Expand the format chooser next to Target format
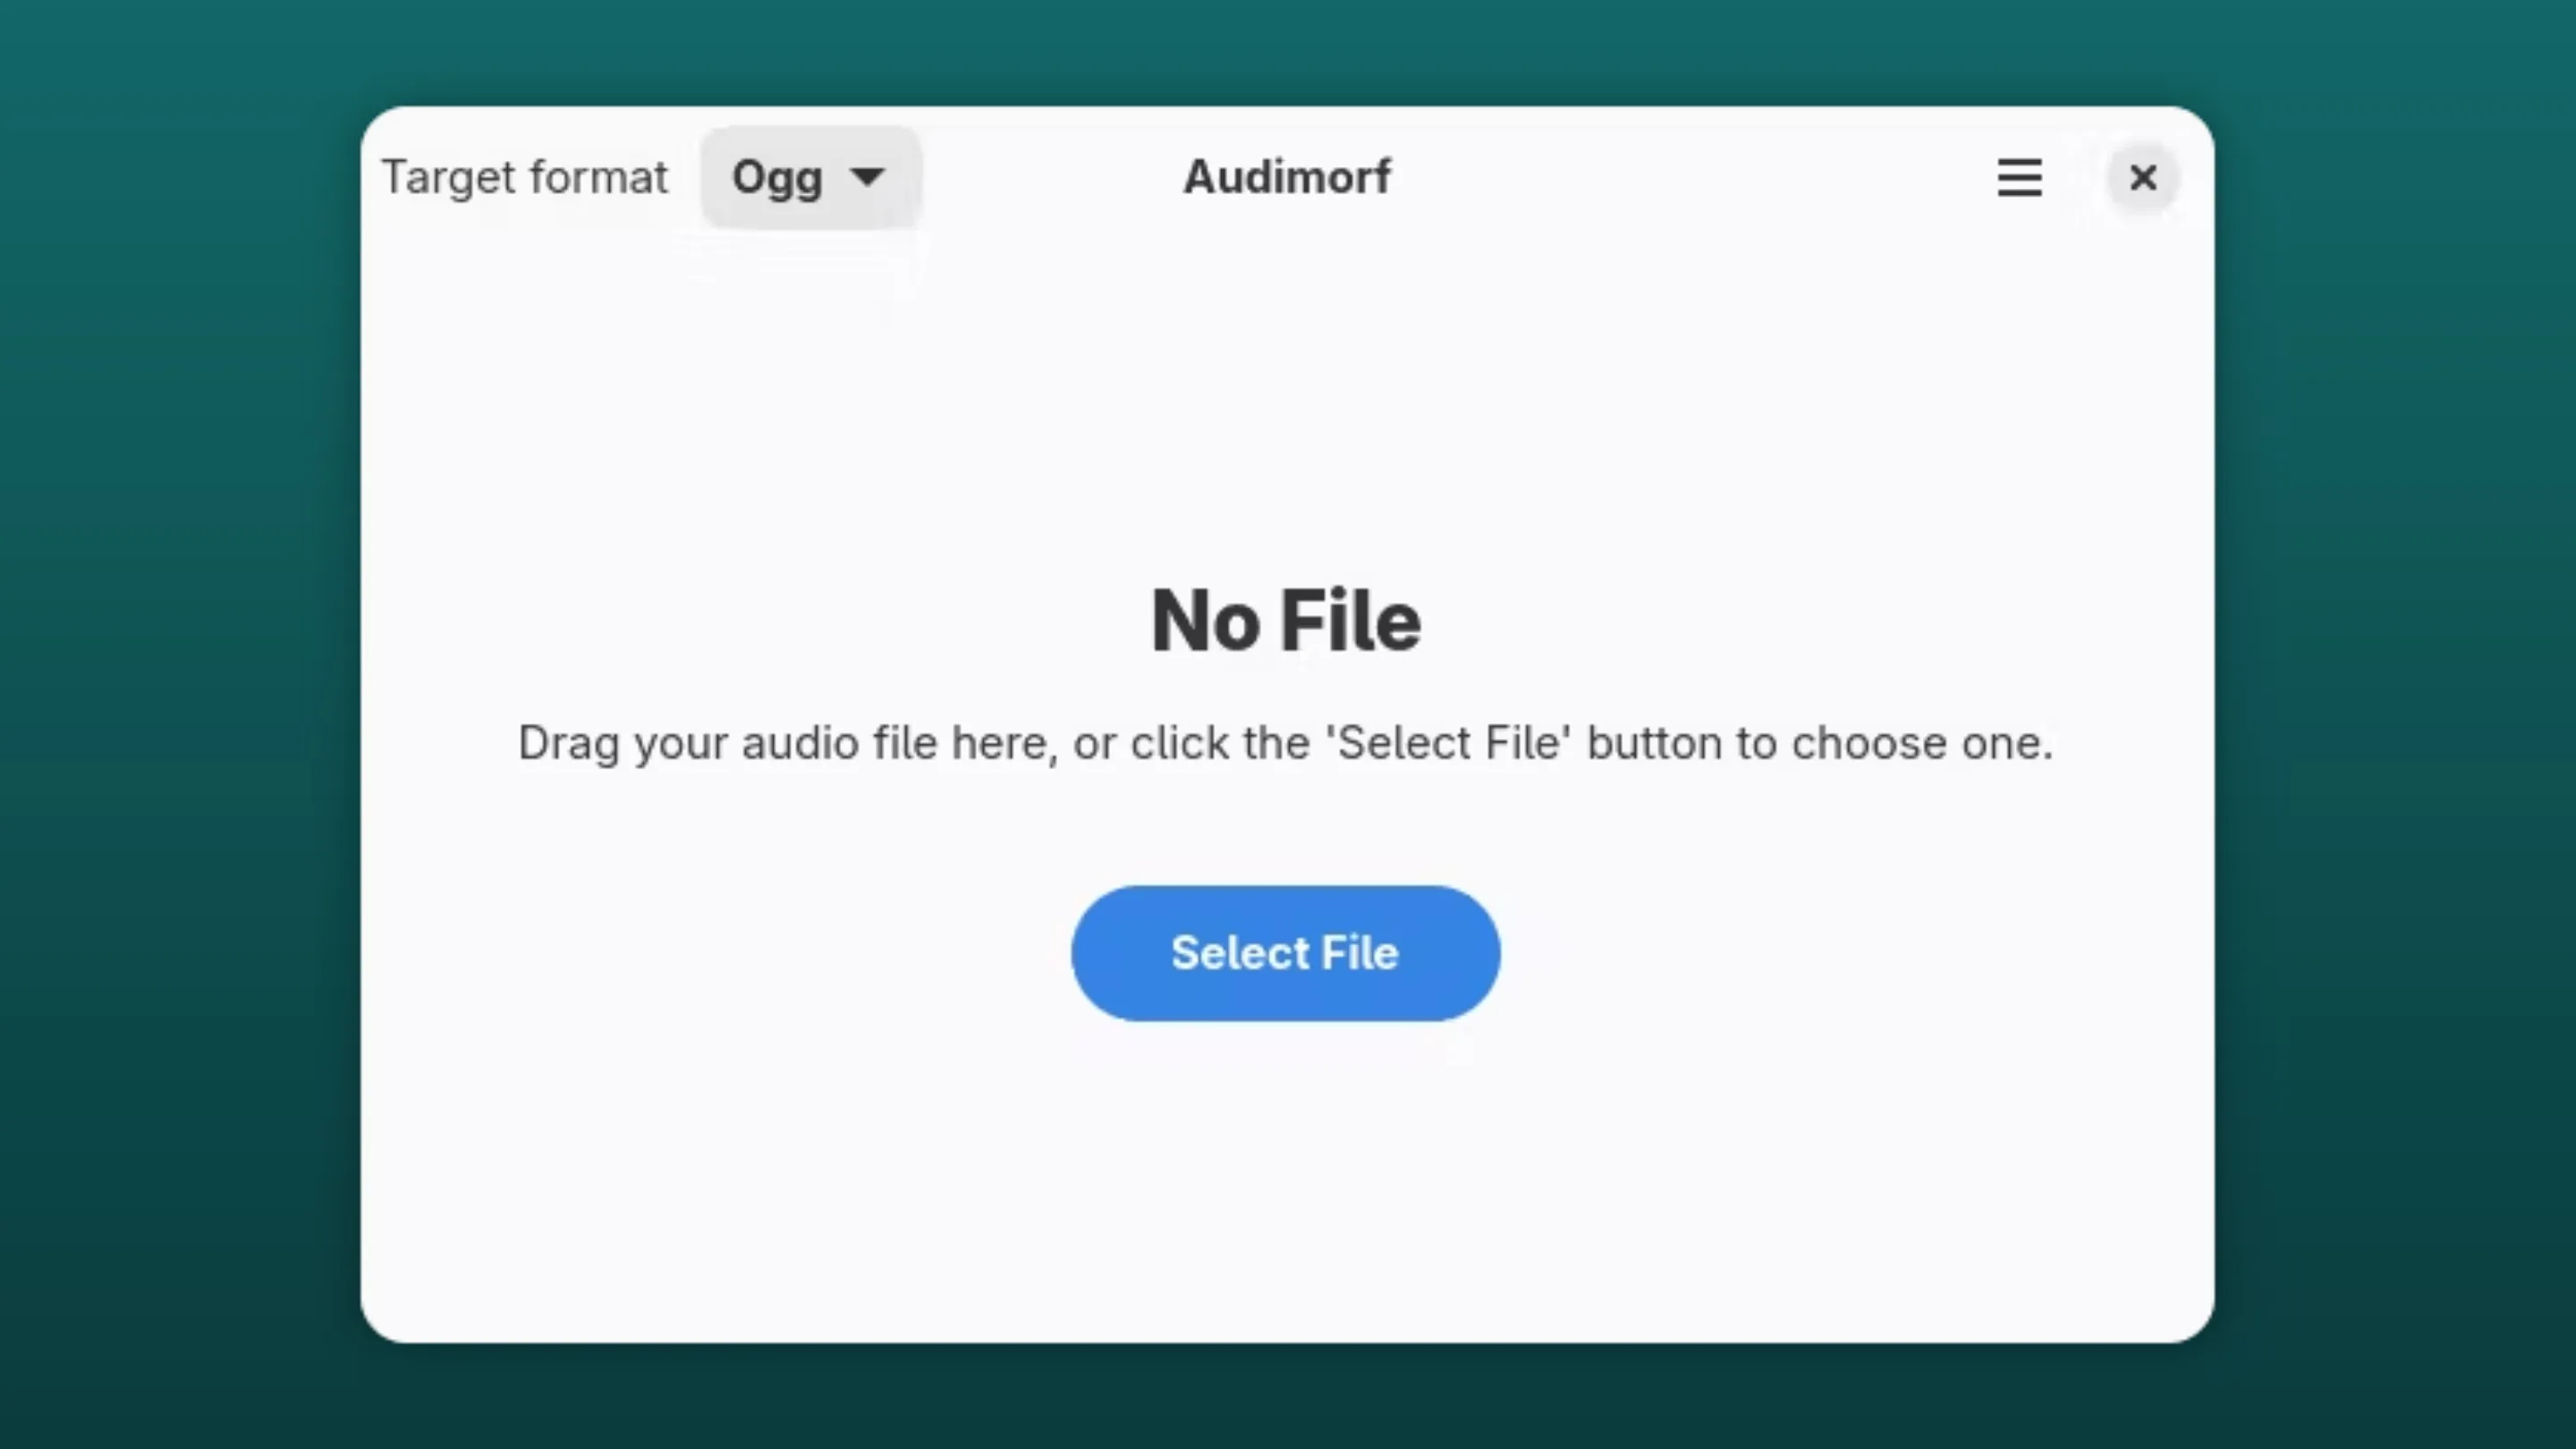 (x=809, y=178)
